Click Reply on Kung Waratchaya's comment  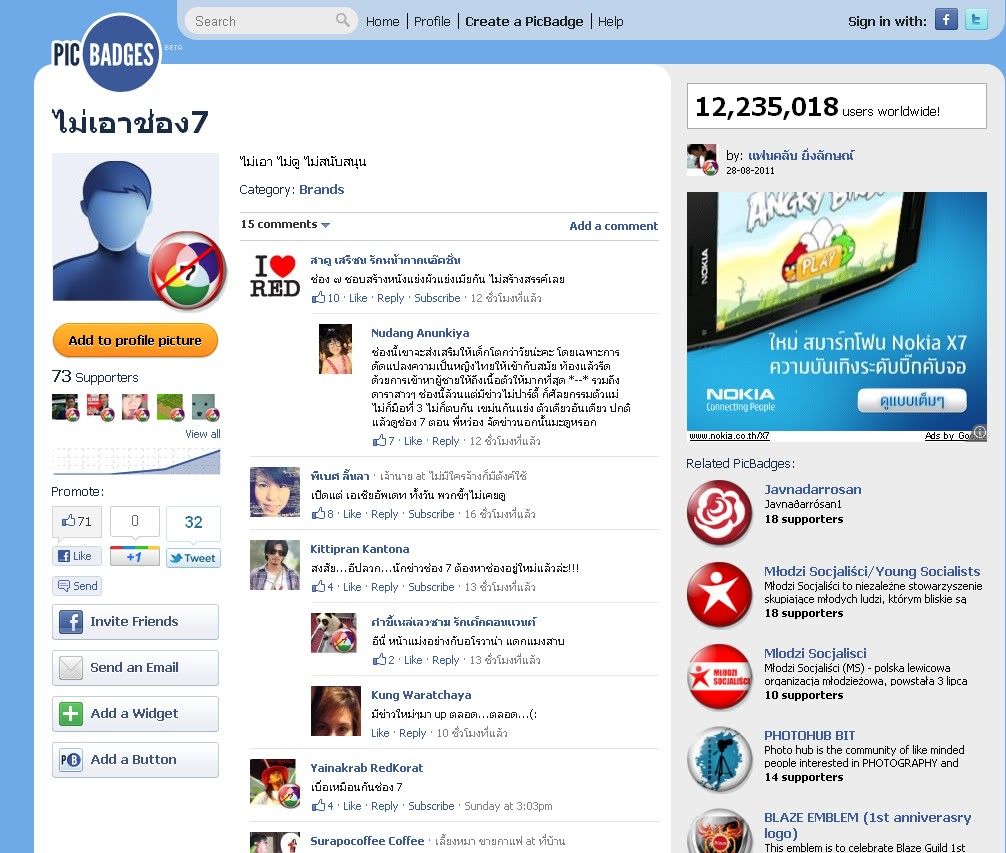(413, 733)
